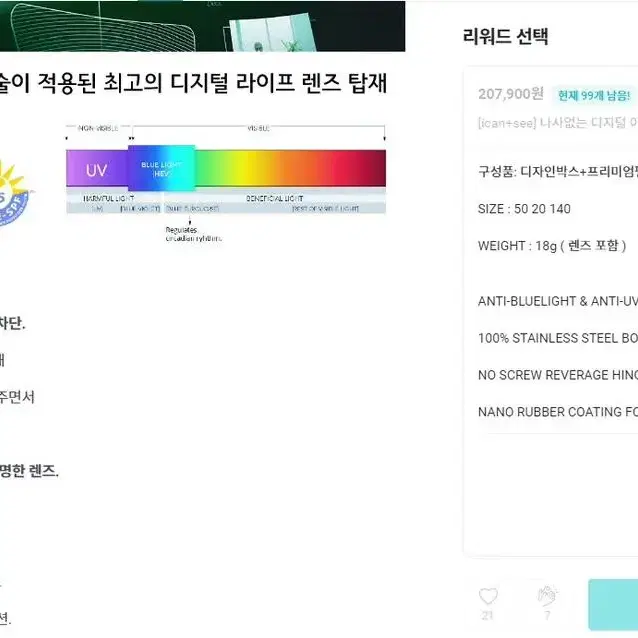
Task: Click the 현재 99개 남음 badge
Action: tap(594, 96)
